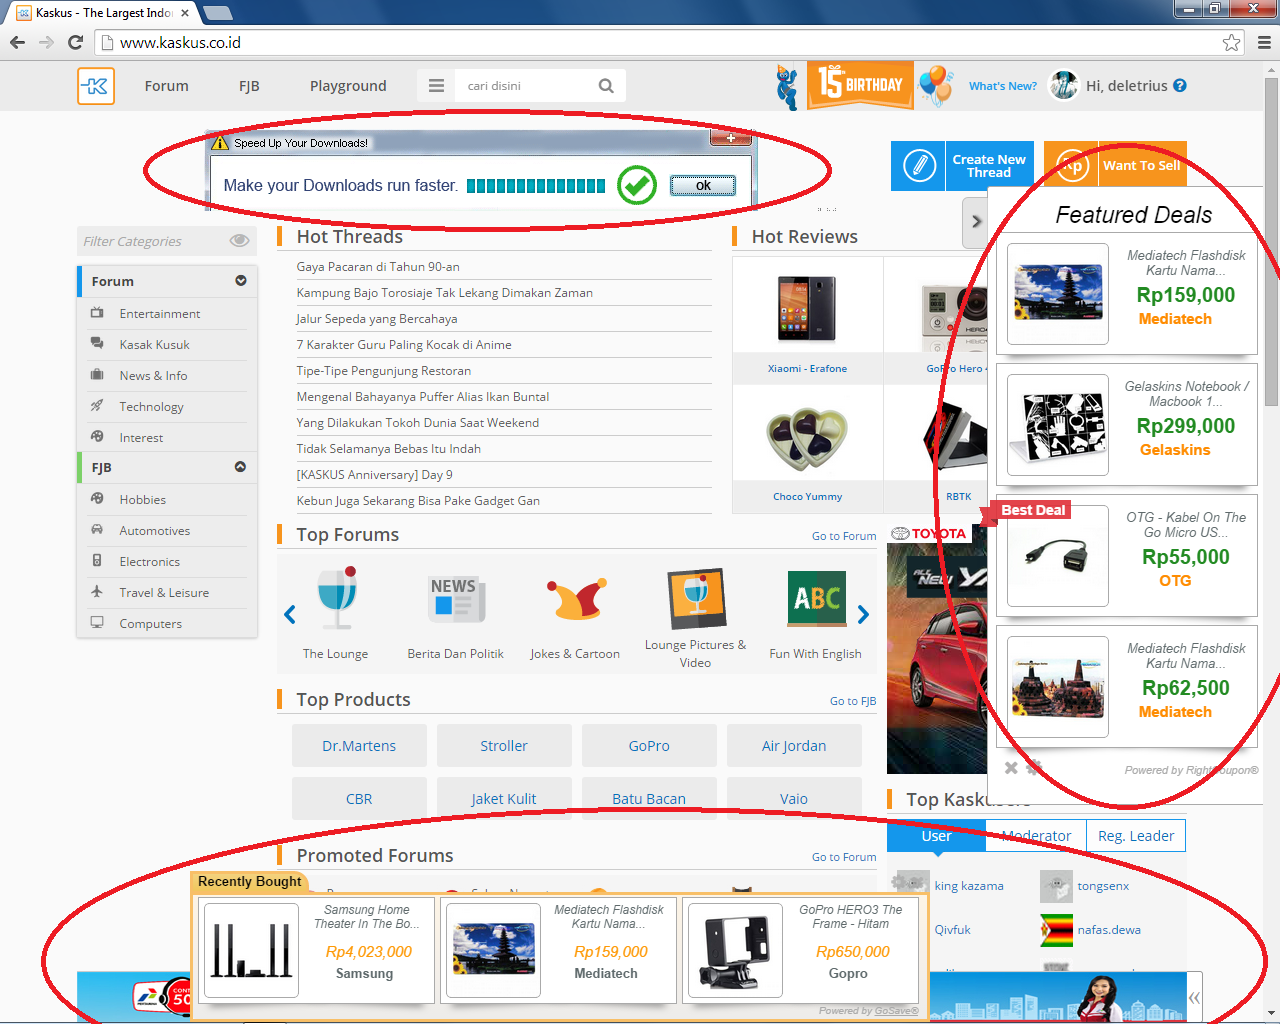Click the deletrius user avatar
Viewport: 1280px width, 1024px height.
[1063, 86]
